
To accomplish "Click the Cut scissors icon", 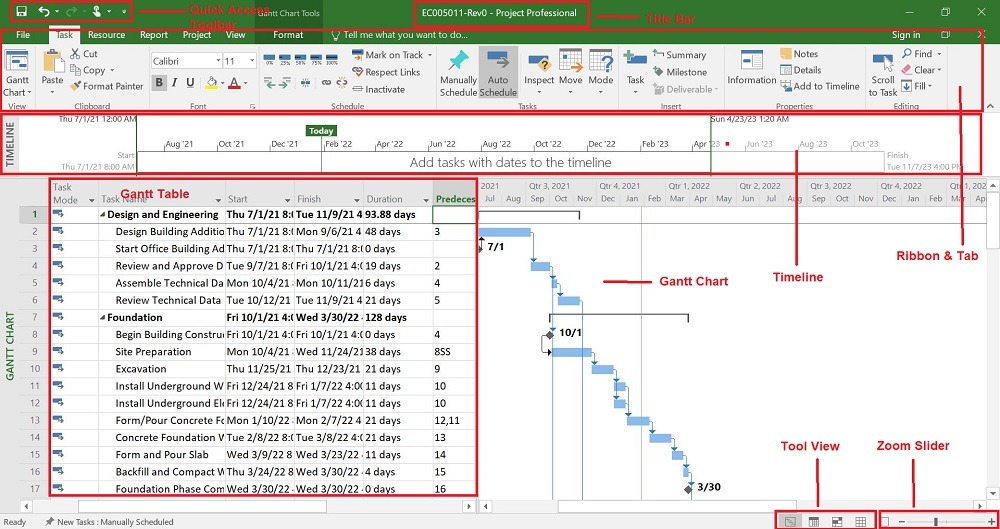I will (x=75, y=54).
